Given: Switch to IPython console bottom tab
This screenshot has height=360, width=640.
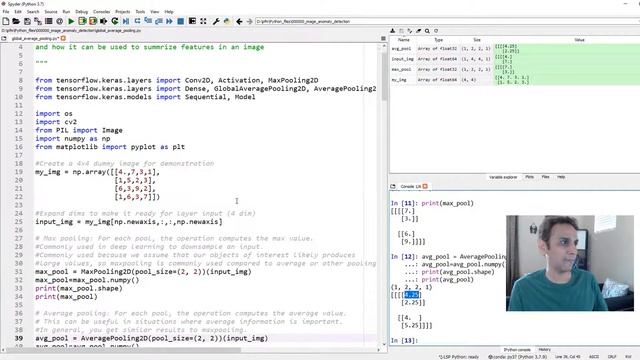Looking at the screenshot, I should (517, 350).
